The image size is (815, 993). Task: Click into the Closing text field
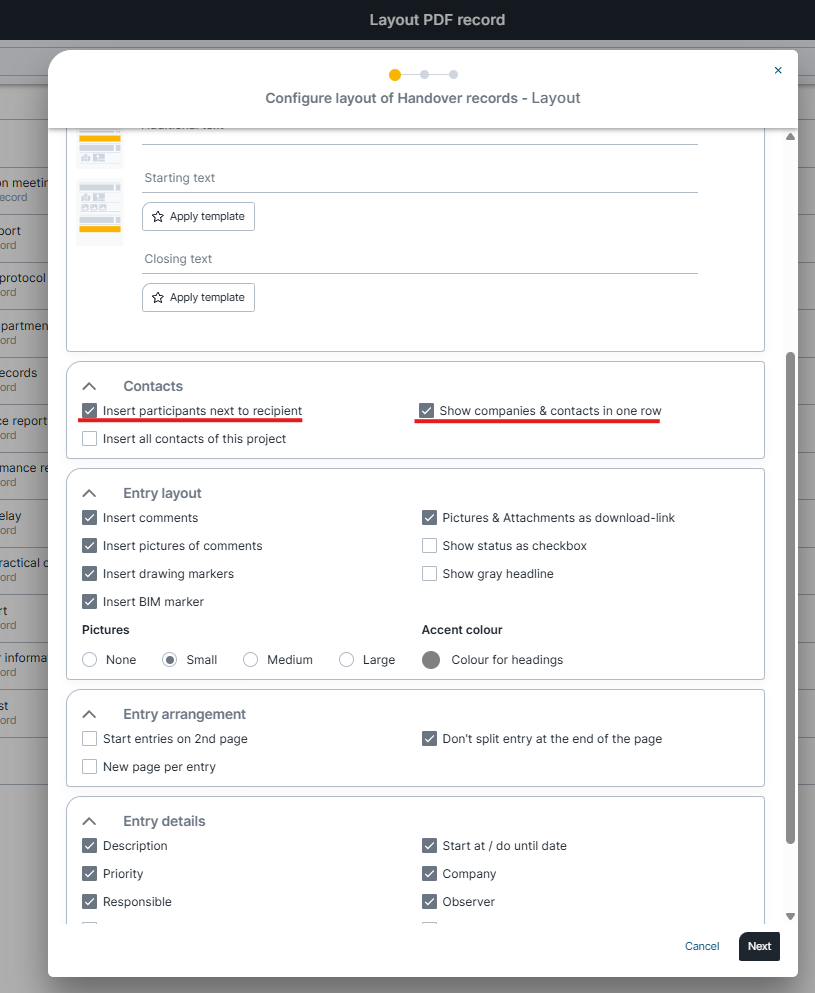click(x=420, y=259)
